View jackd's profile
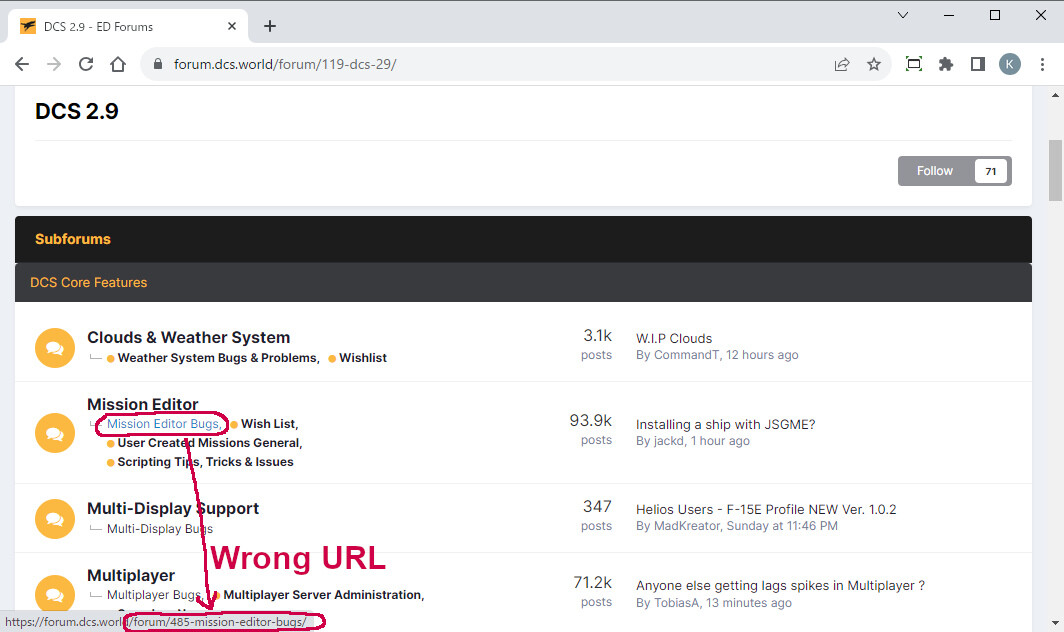The image size is (1064, 632). tap(669, 441)
